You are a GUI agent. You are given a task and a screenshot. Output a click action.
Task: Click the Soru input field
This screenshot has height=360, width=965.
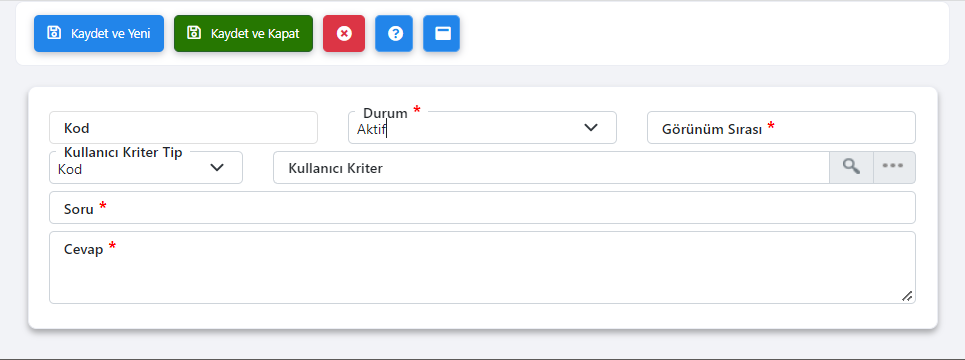[482, 208]
